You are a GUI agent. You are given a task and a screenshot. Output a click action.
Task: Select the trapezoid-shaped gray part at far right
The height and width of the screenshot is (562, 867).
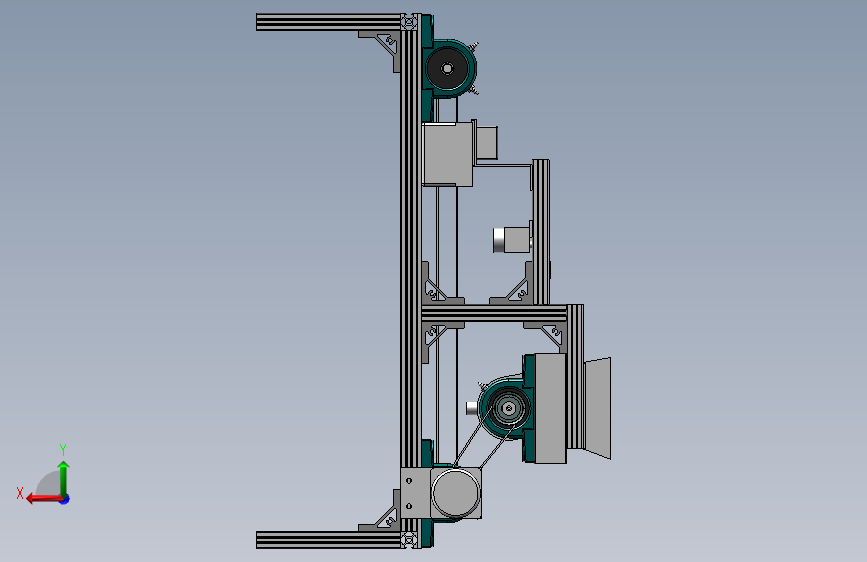[x=598, y=408]
